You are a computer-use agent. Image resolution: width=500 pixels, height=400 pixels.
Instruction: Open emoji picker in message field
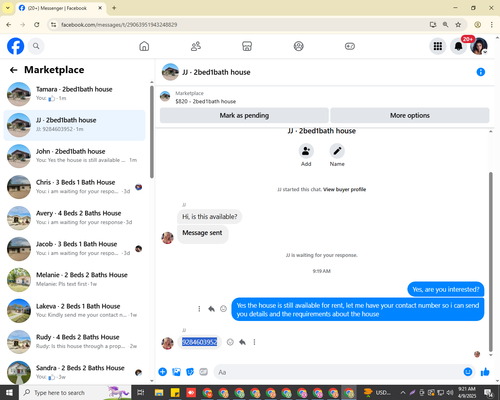(x=468, y=372)
